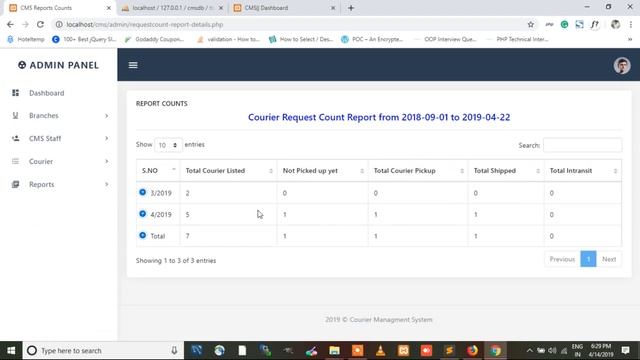This screenshot has width=640, height=360.
Task: Open the Godaddy Coupon bookmark
Action: click(154, 39)
